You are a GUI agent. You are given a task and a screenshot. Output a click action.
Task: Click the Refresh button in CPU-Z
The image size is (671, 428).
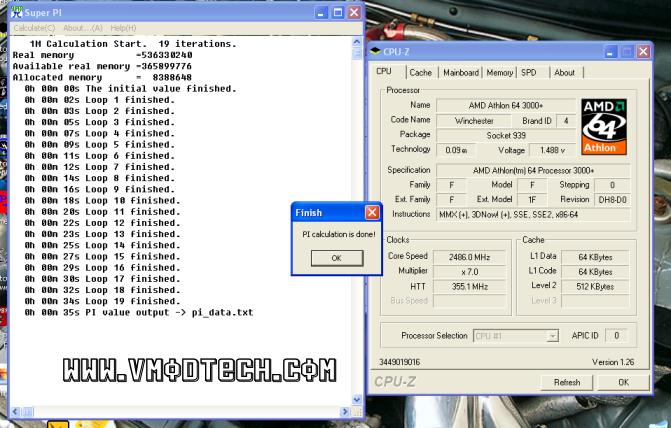(x=567, y=382)
